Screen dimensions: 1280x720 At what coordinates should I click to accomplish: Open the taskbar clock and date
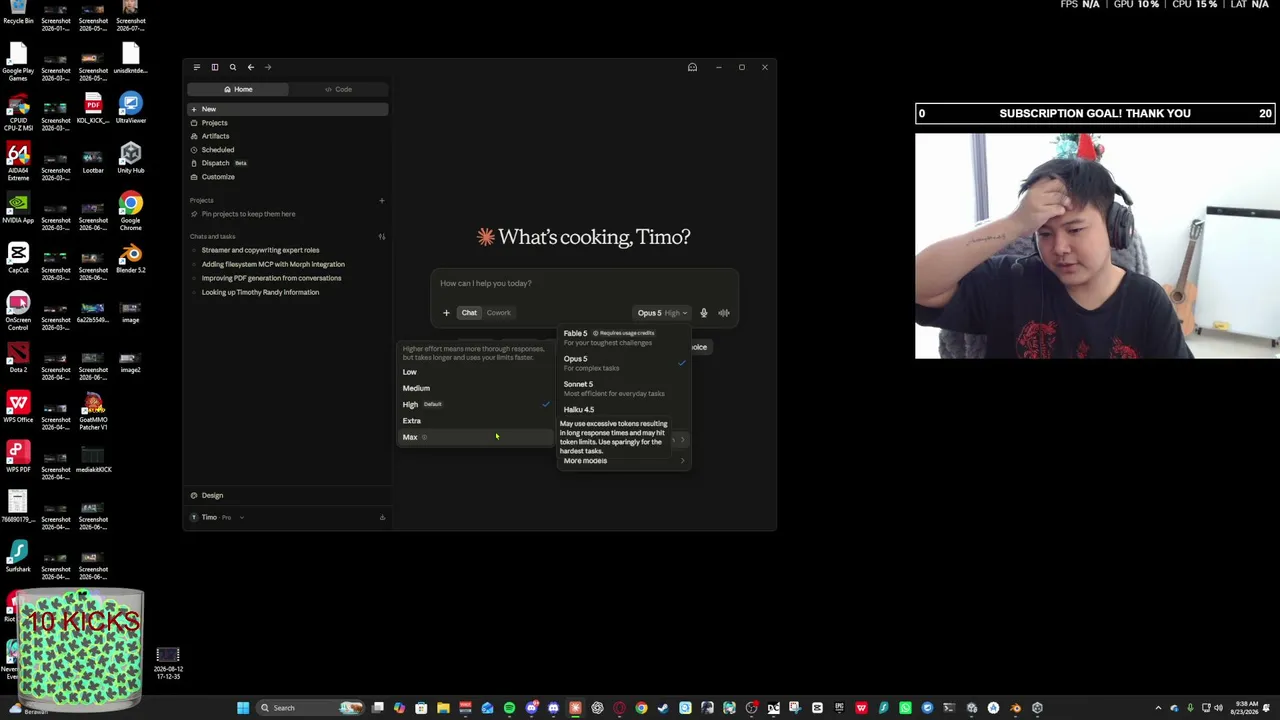1246,708
